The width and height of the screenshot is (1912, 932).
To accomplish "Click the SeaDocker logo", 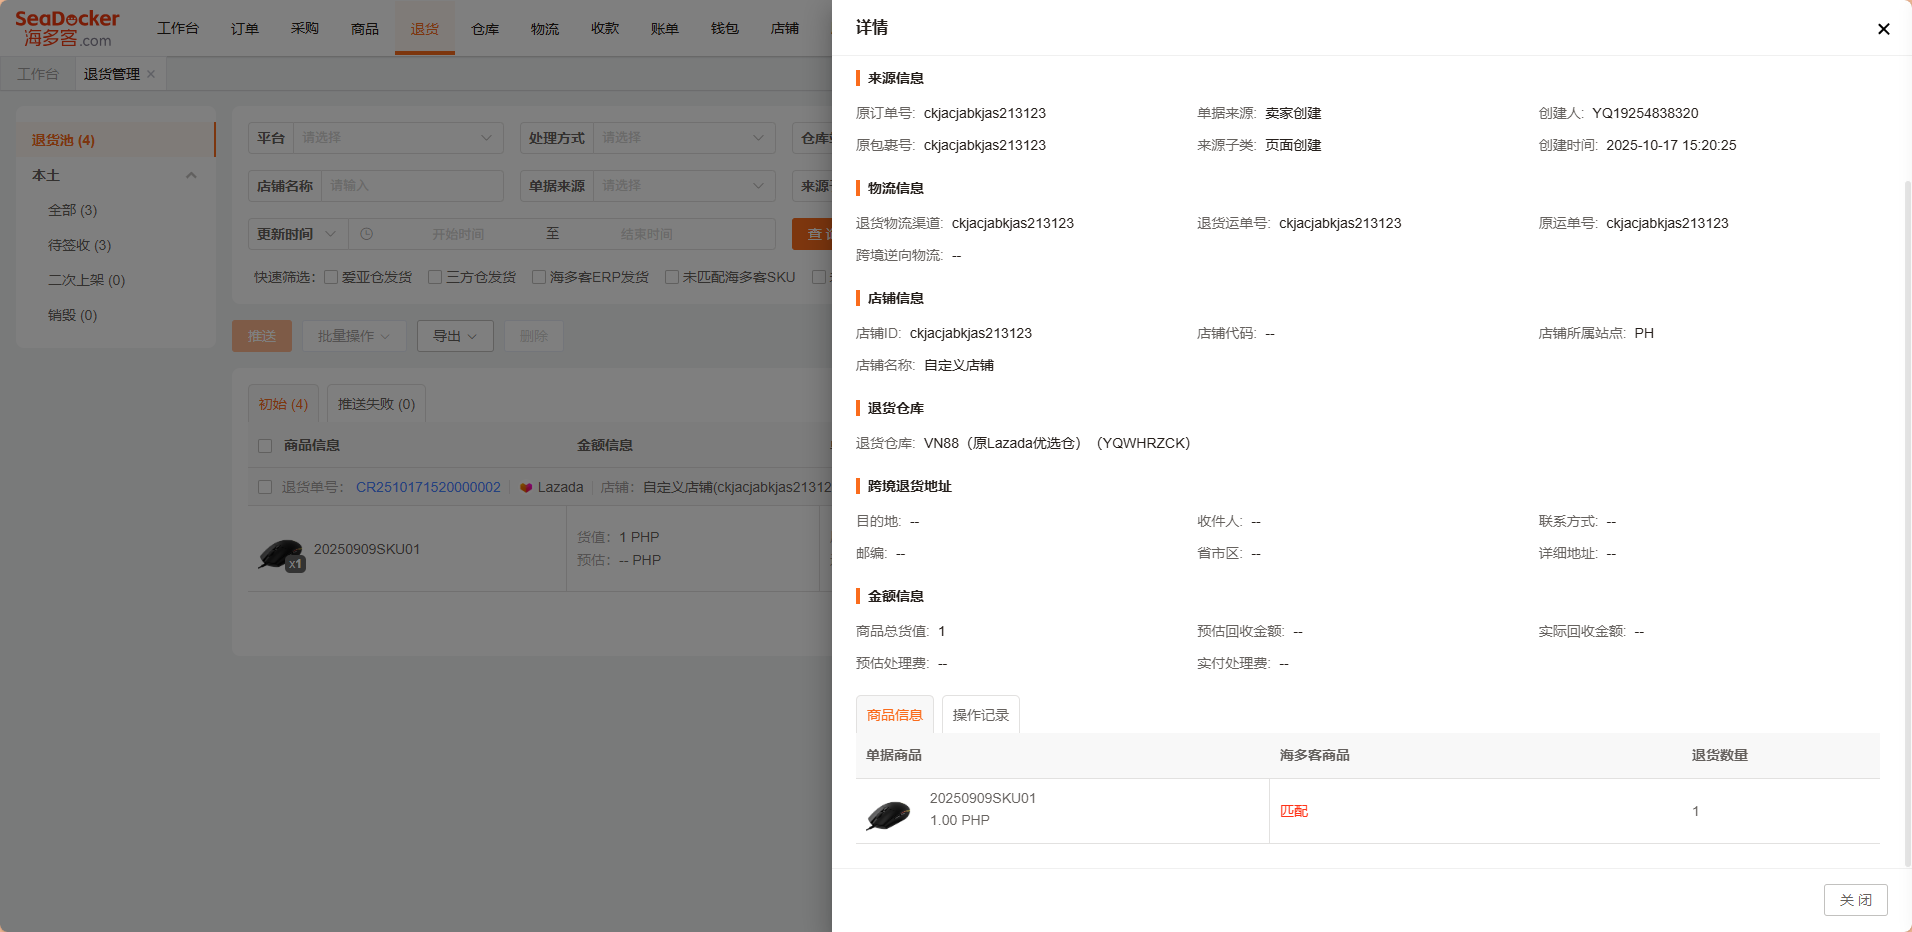I will point(67,28).
